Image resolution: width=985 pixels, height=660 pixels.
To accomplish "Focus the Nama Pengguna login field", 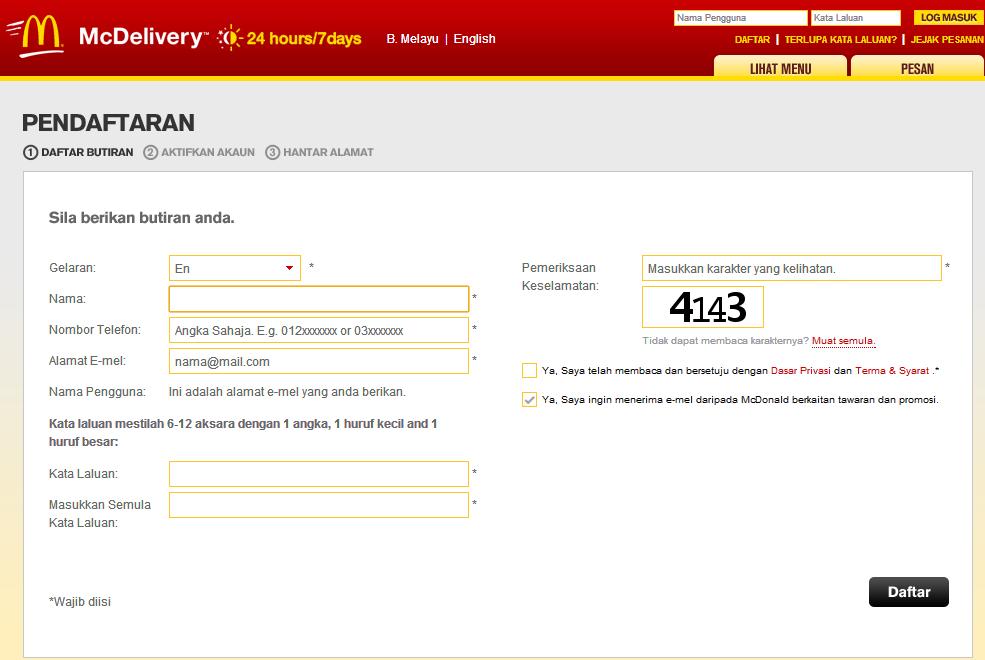I will point(740,18).
